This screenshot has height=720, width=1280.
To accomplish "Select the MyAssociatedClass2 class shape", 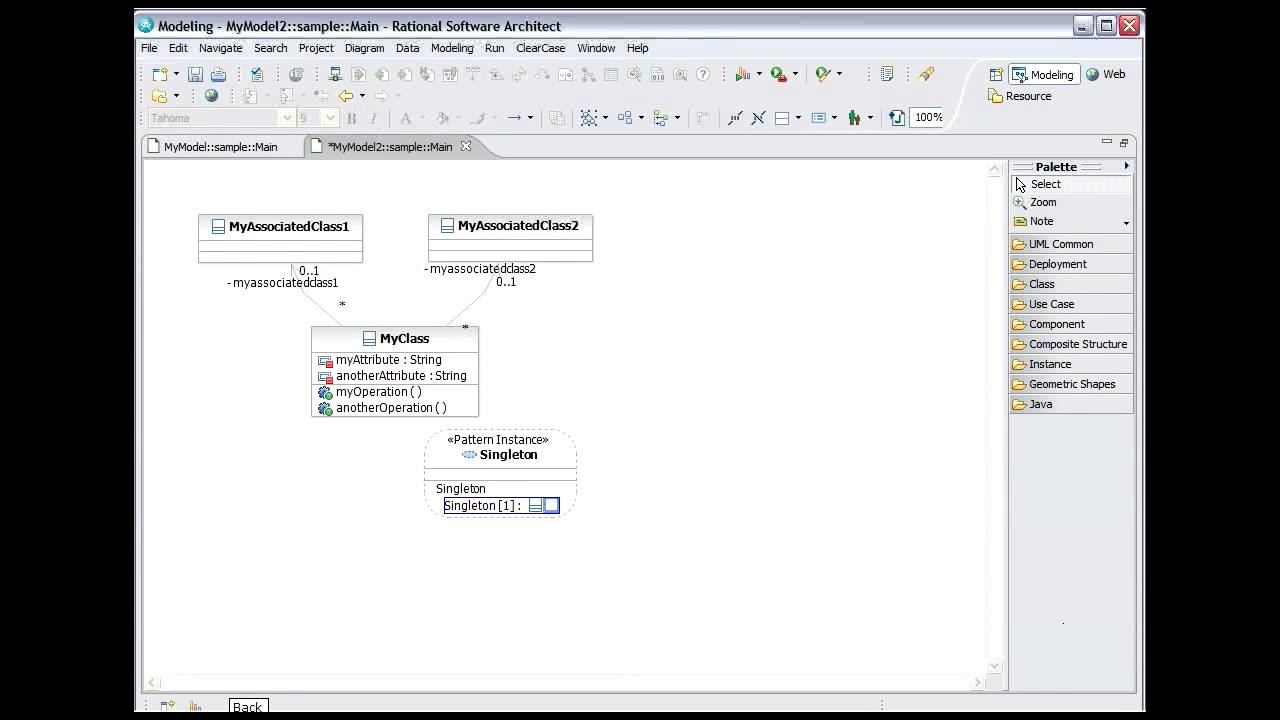I will point(510,238).
